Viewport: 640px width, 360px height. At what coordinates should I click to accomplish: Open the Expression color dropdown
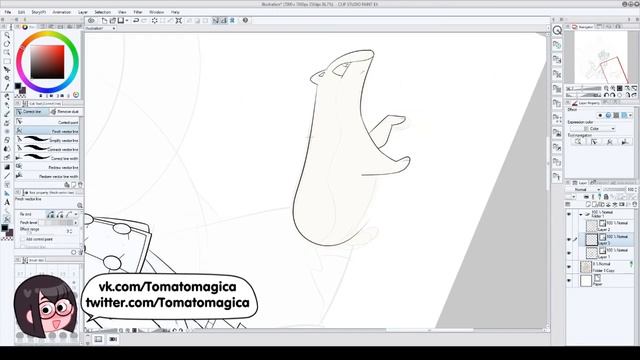pyautogui.click(x=592, y=129)
